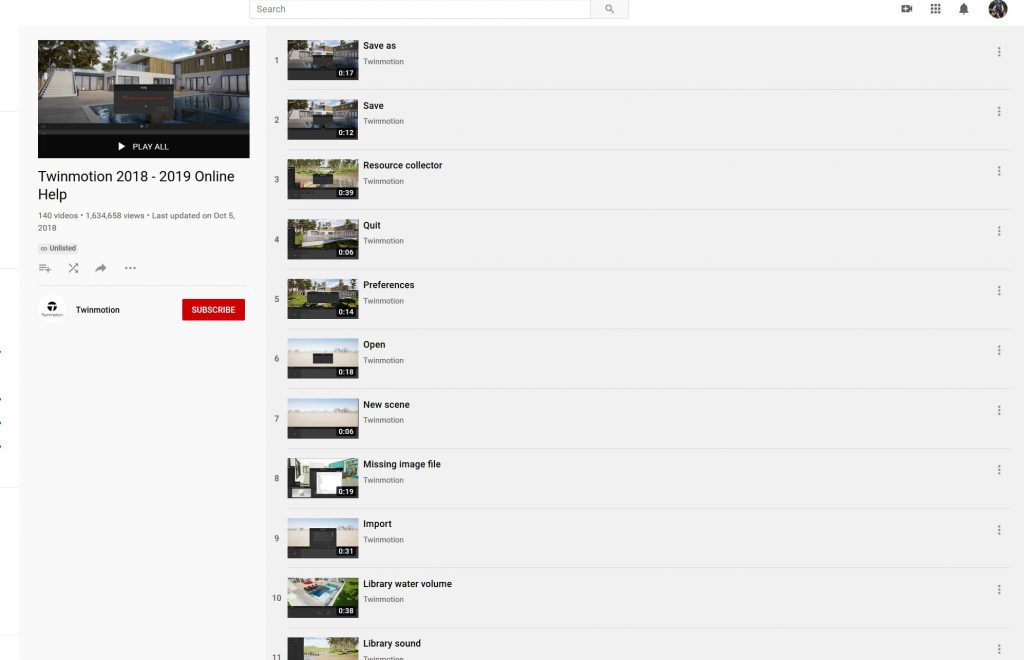
Task: Open playlist more options ellipsis
Action: (x=130, y=268)
